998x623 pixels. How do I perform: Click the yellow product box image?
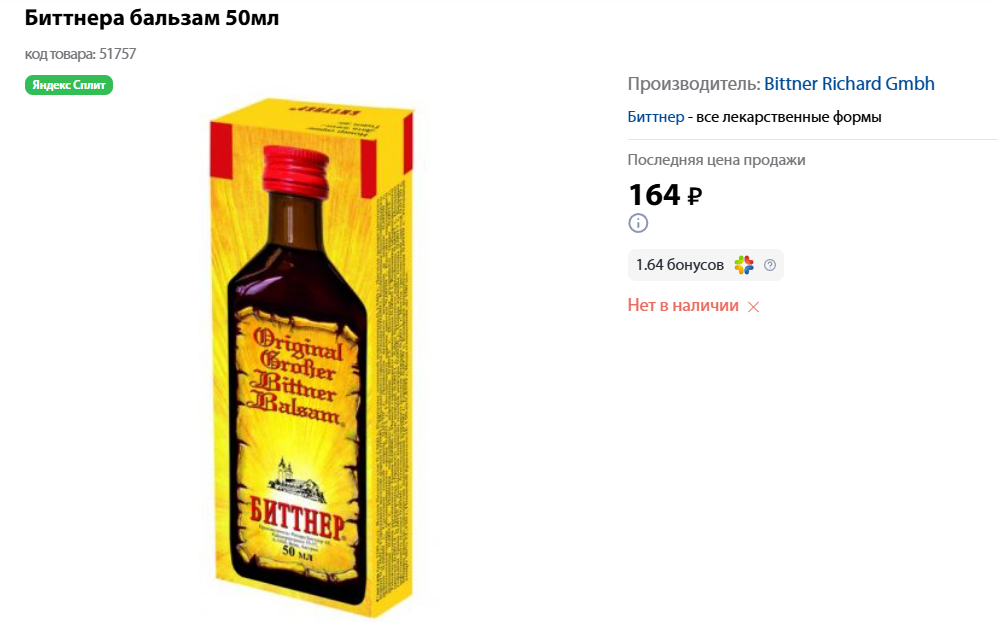(313, 355)
